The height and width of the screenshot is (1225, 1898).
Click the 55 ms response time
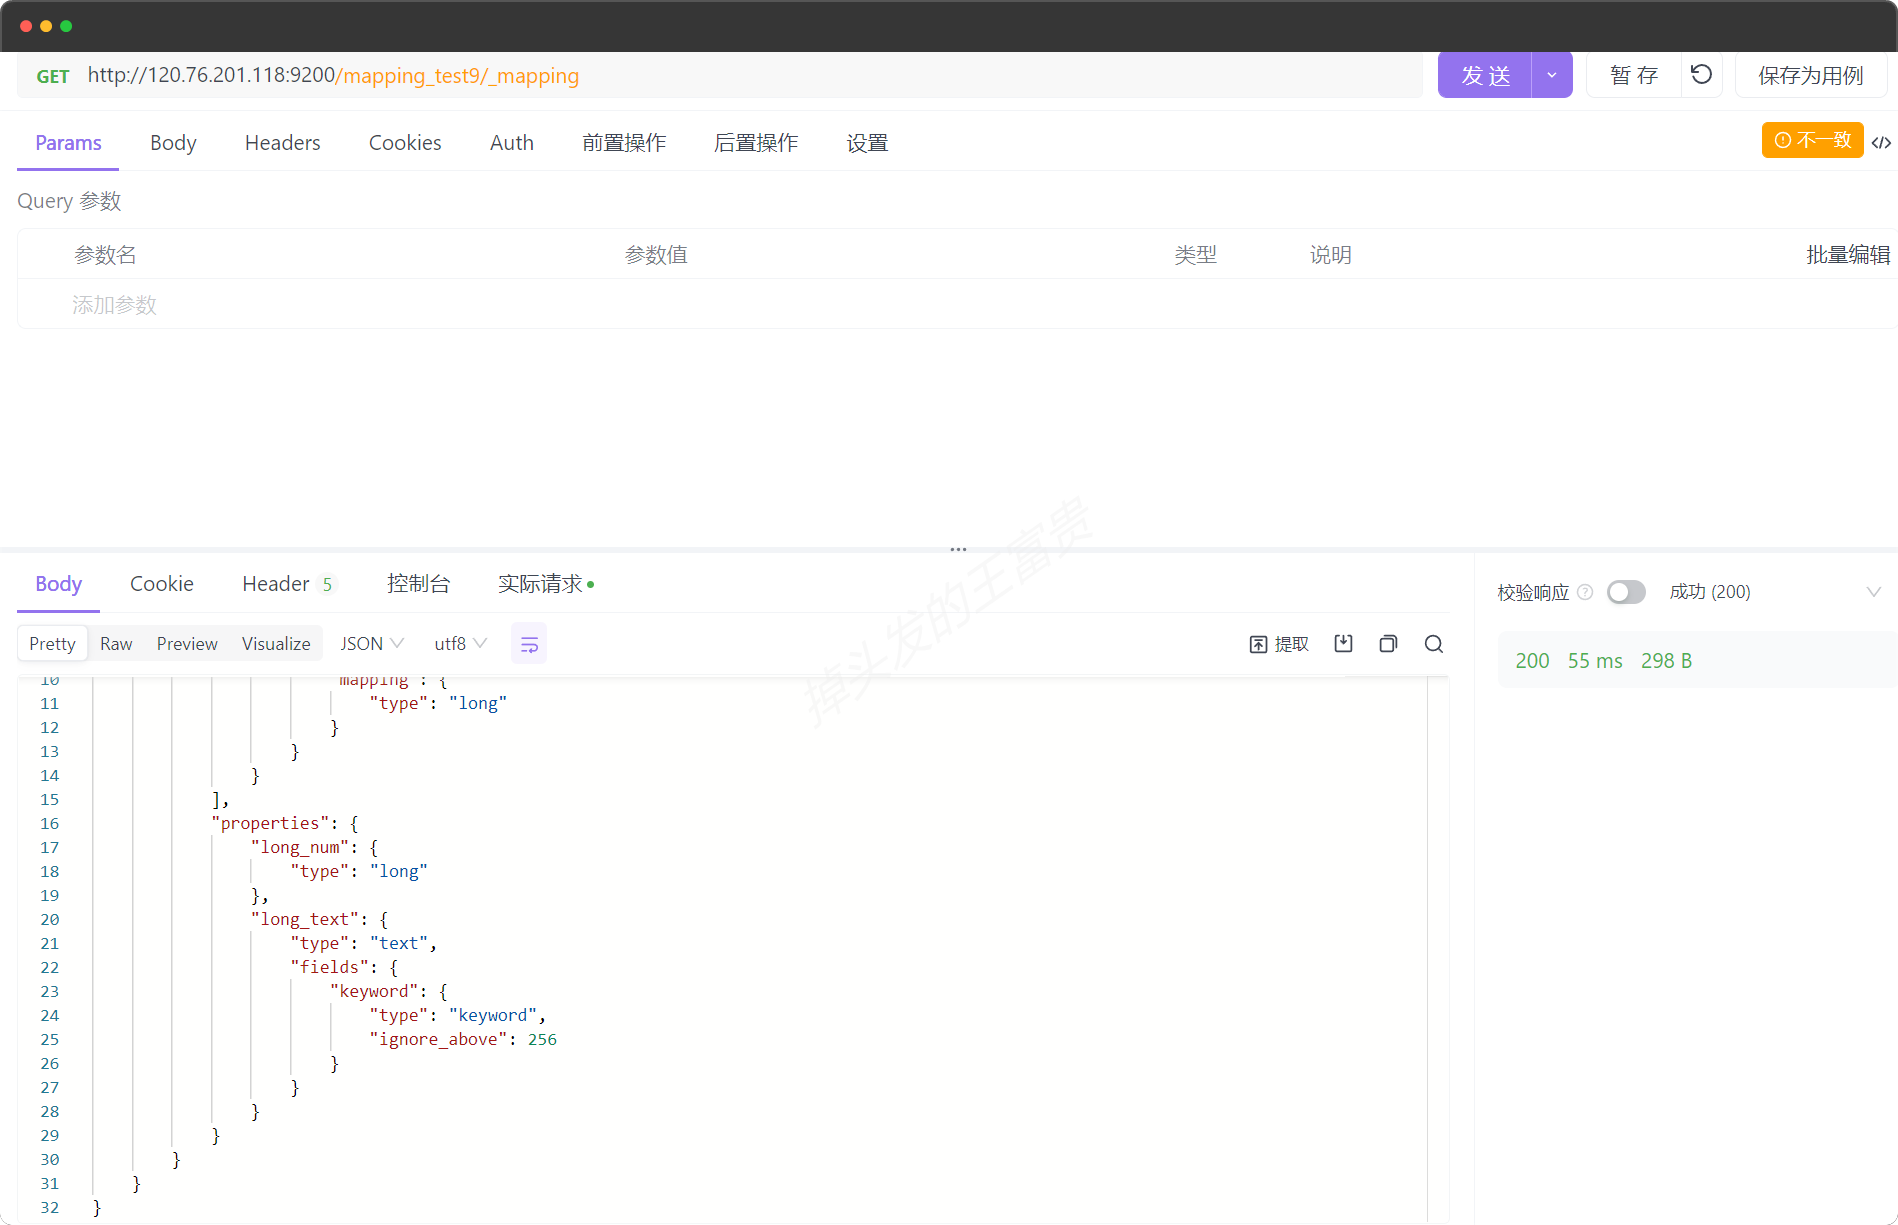coord(1595,661)
